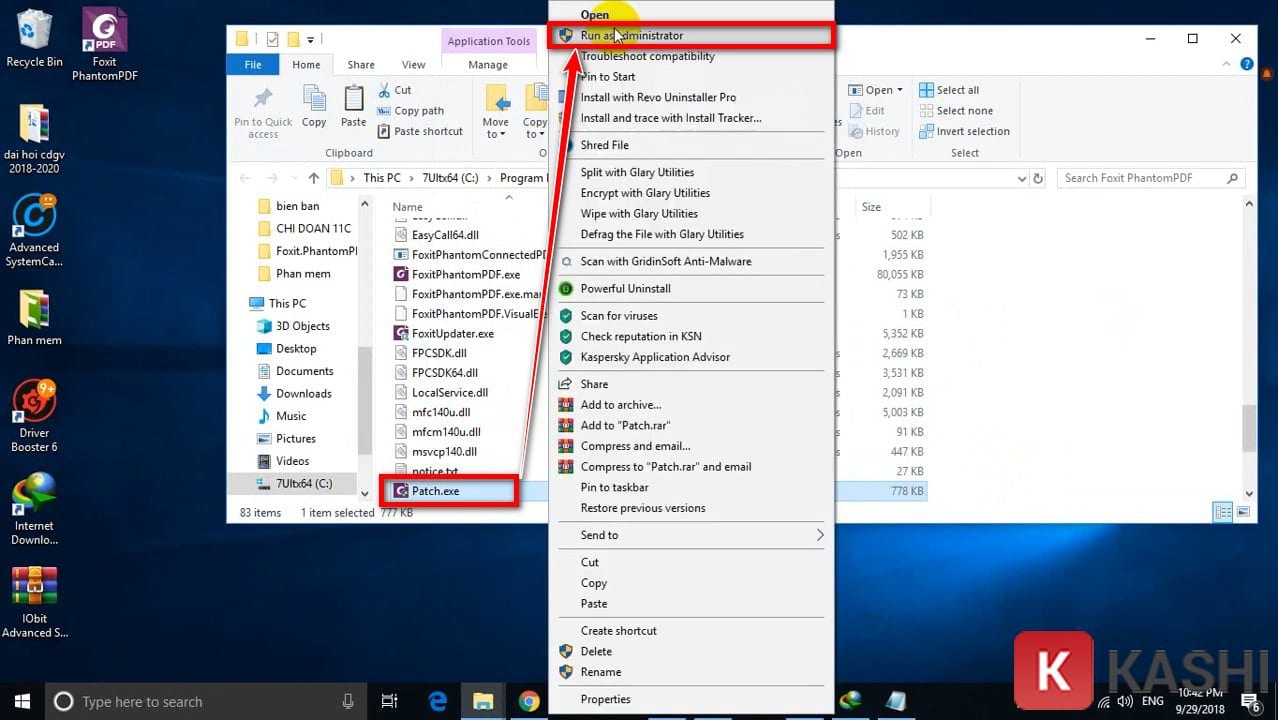Click the Paste icon in the Clipboard group
The width and height of the screenshot is (1278, 720).
353,104
